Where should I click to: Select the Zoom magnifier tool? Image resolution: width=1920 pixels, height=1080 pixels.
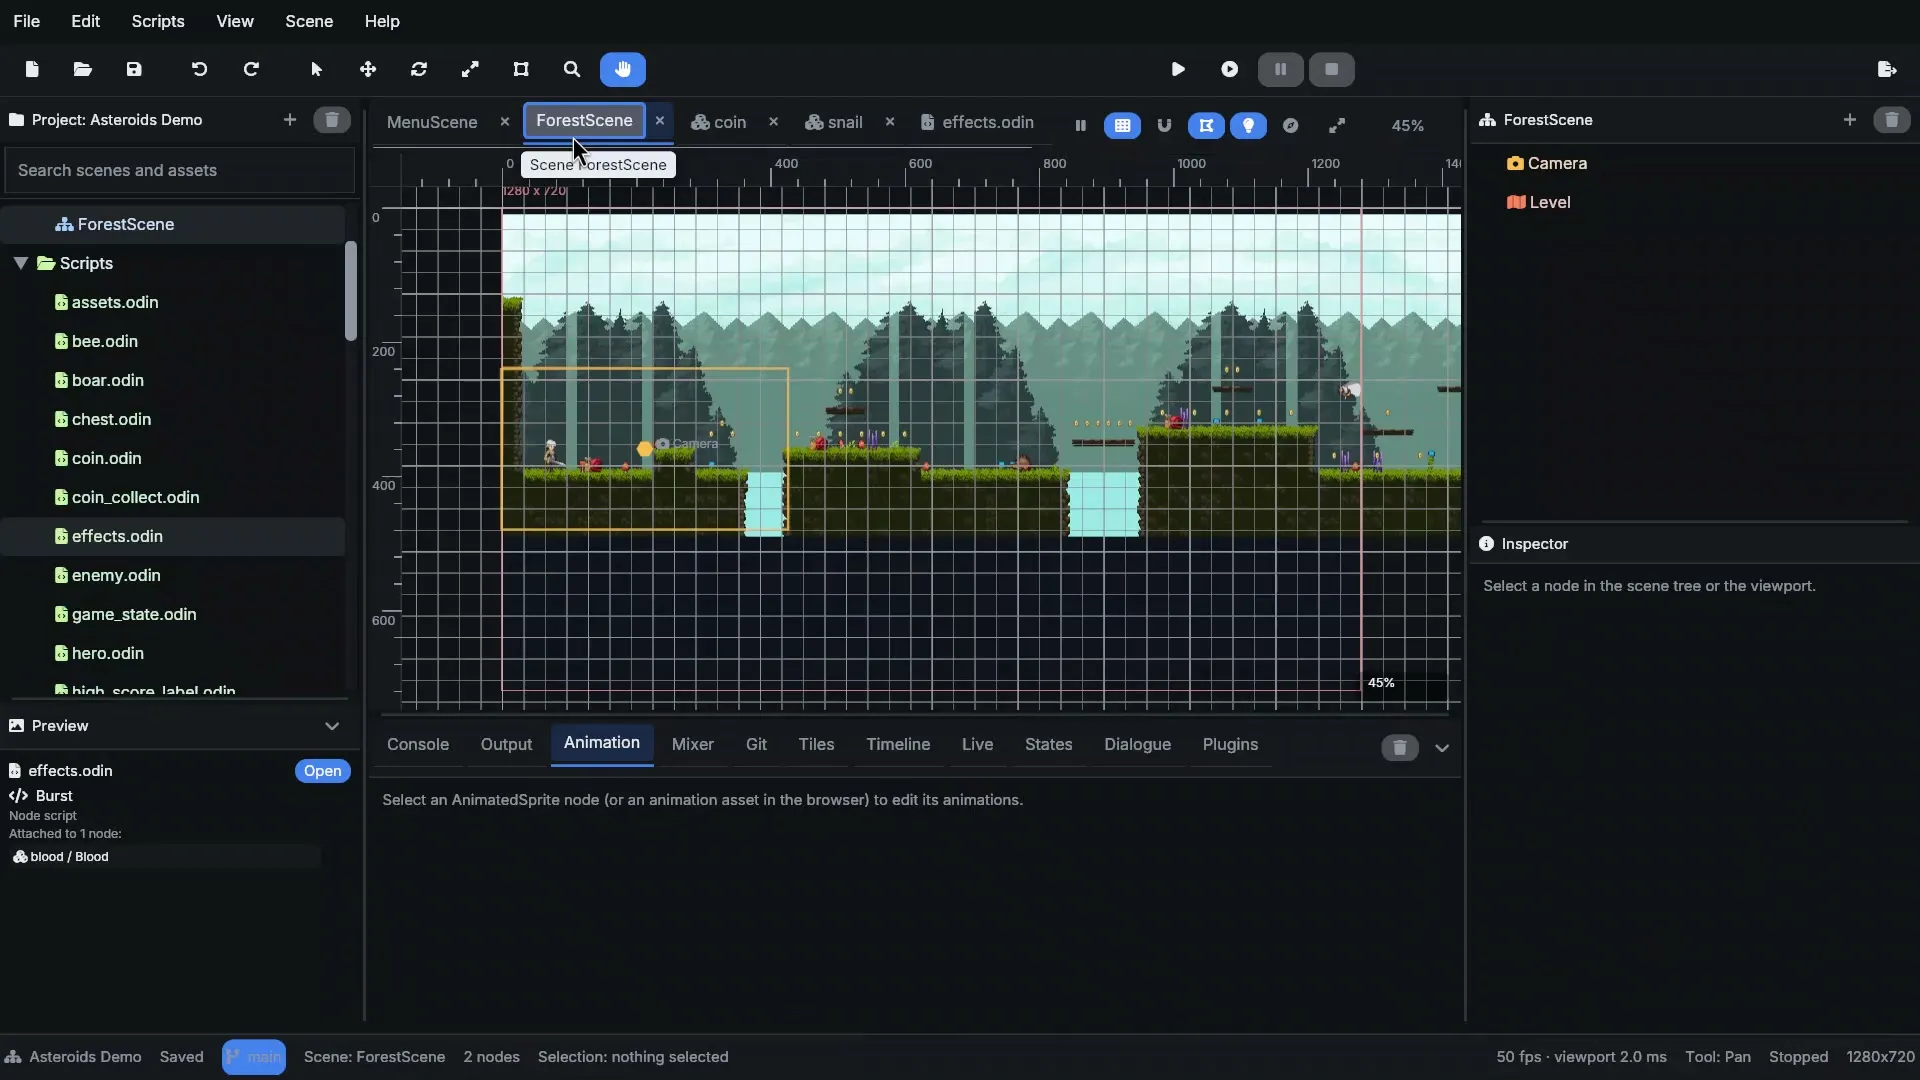572,69
